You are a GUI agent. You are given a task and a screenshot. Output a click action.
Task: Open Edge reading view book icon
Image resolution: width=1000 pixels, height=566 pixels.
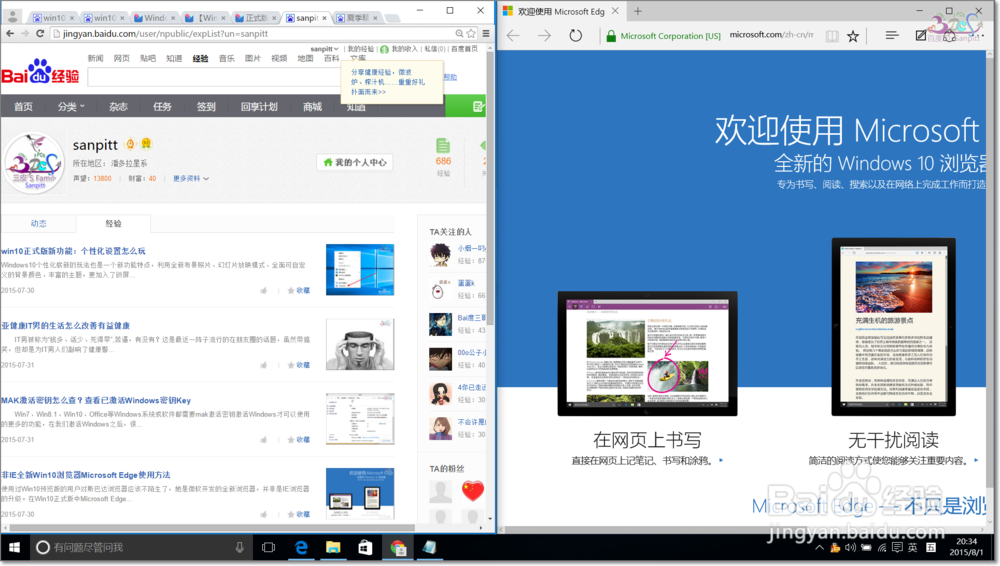832,36
